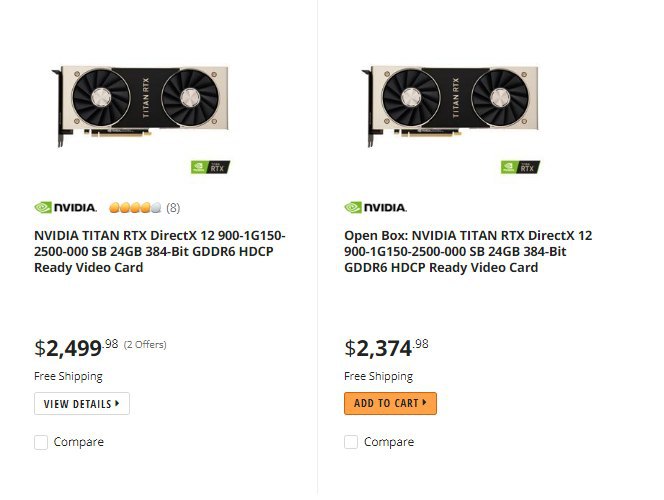Image resolution: width=664 pixels, height=500 pixels.
Task: Check Compare box for $2,499.98 card
Action: click(41, 442)
